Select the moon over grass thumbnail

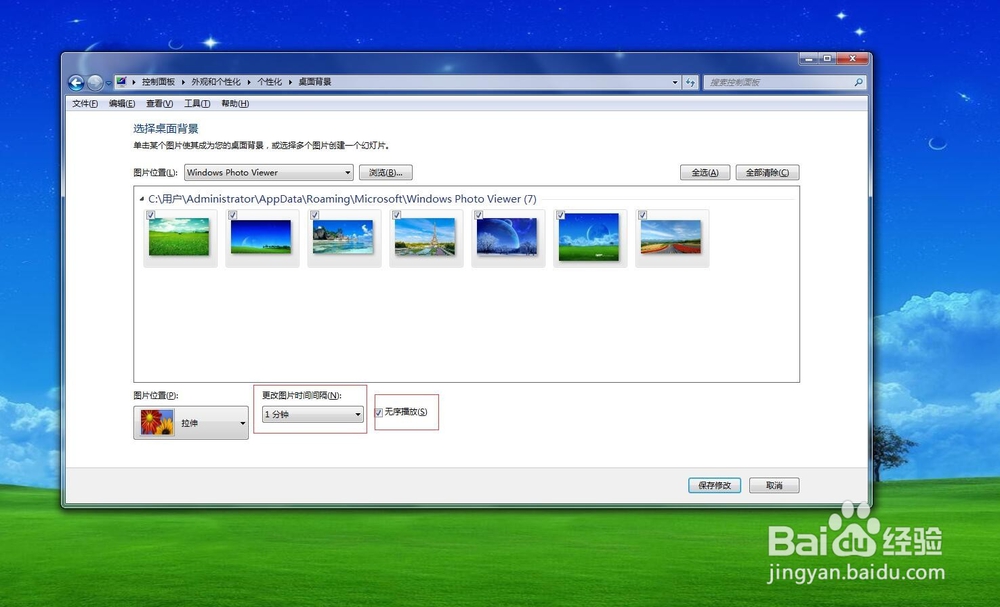pos(589,237)
